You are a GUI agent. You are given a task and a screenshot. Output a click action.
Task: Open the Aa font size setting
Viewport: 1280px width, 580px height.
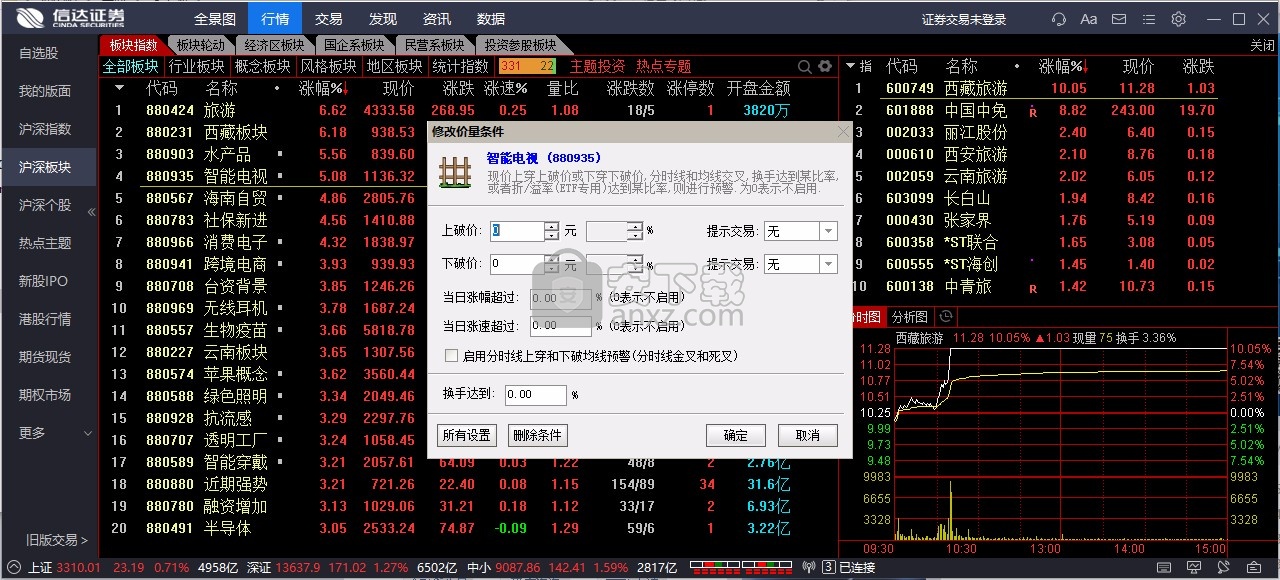click(x=1089, y=19)
